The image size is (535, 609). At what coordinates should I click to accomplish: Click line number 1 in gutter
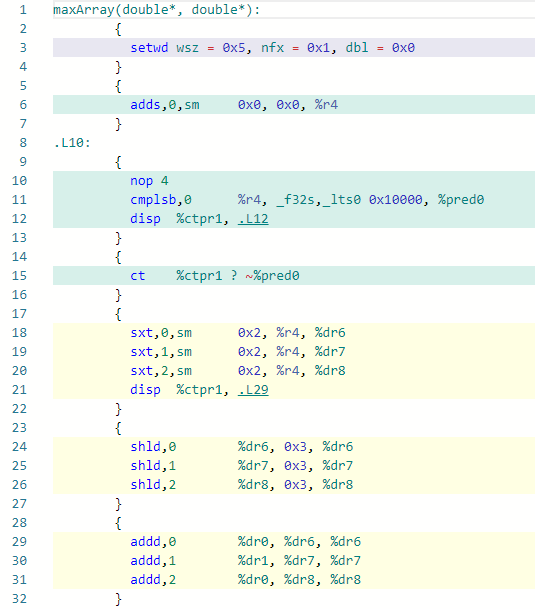(x=23, y=10)
